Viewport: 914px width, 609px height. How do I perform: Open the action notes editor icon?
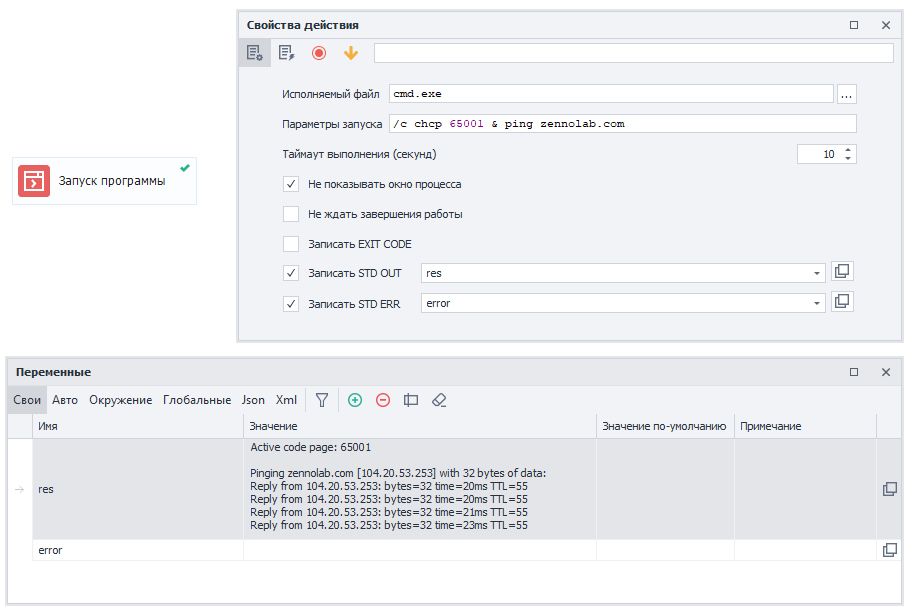tap(286, 53)
